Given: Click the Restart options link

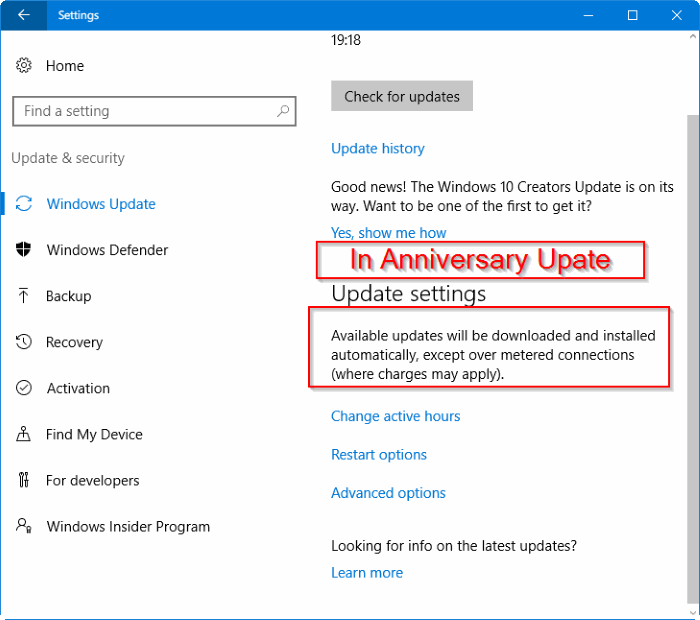Looking at the screenshot, I should coord(379,454).
